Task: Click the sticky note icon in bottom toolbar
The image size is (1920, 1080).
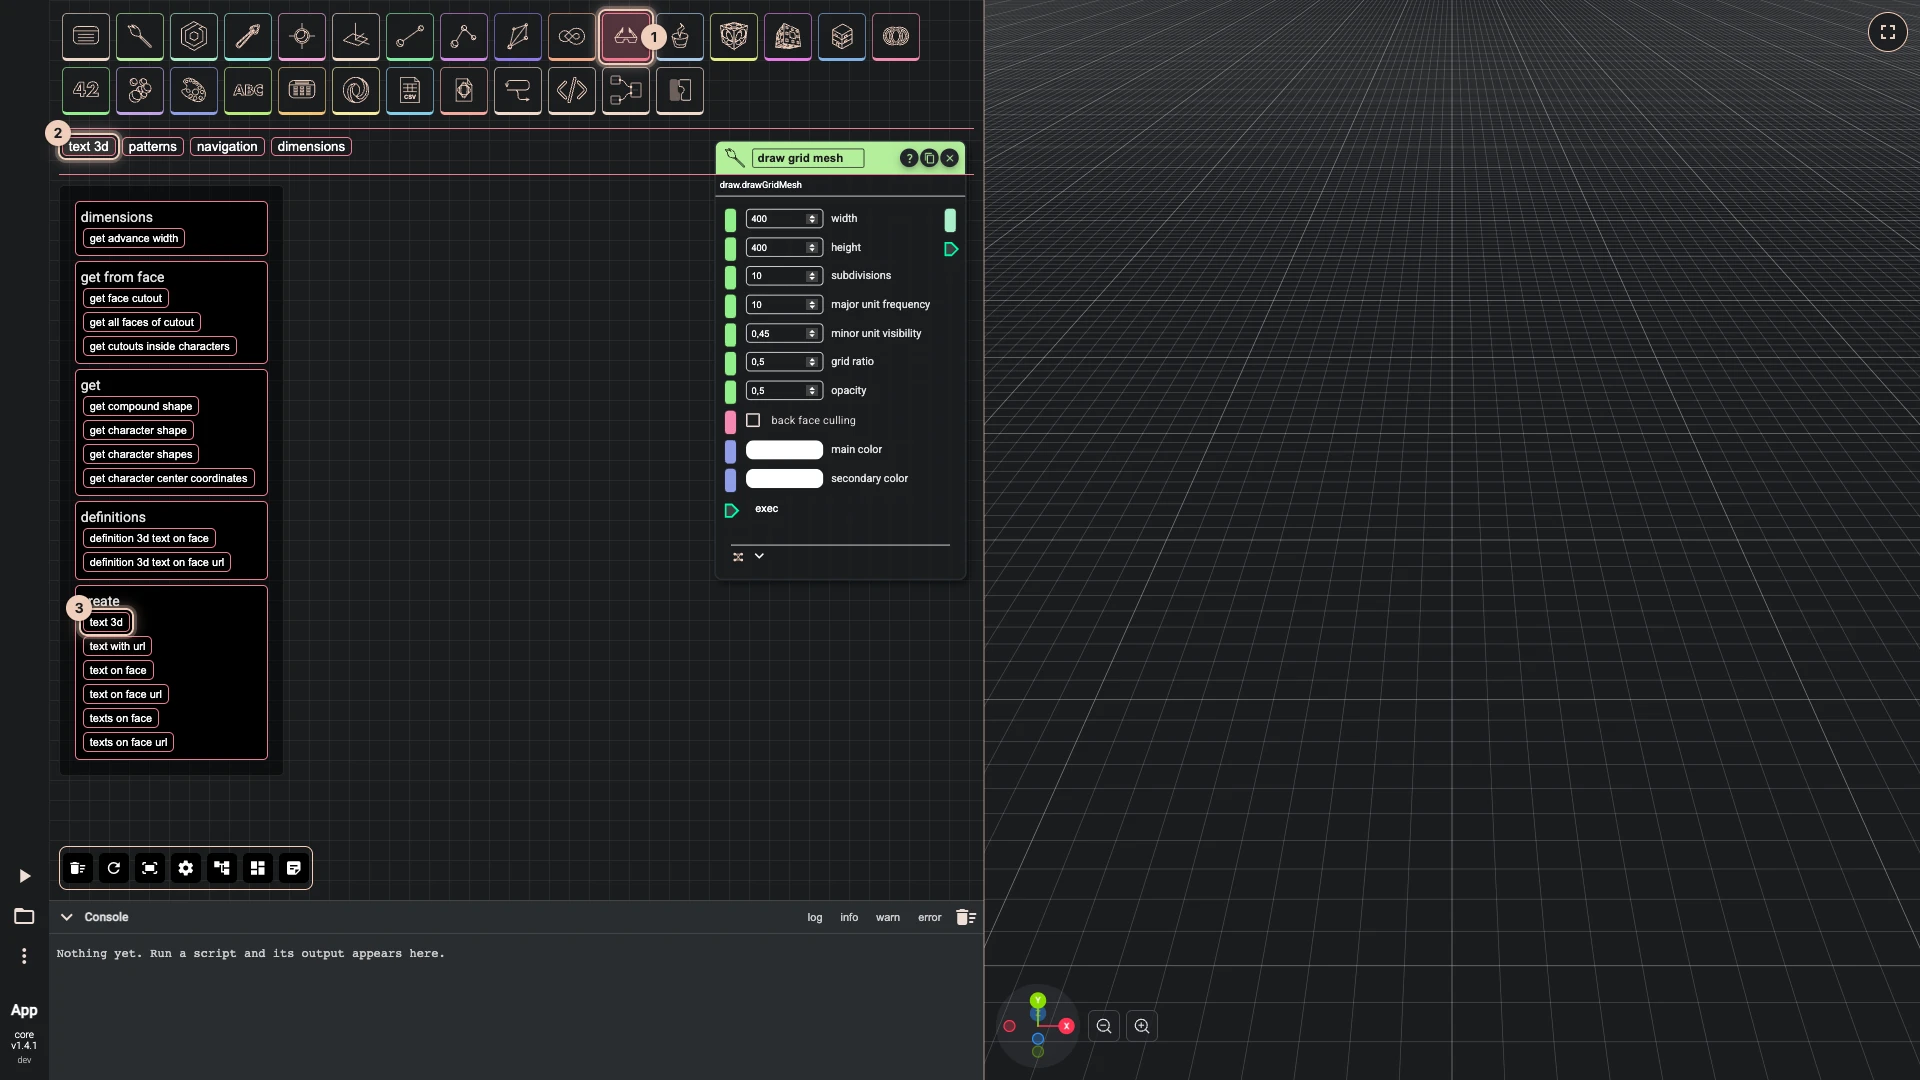Action: 294,868
